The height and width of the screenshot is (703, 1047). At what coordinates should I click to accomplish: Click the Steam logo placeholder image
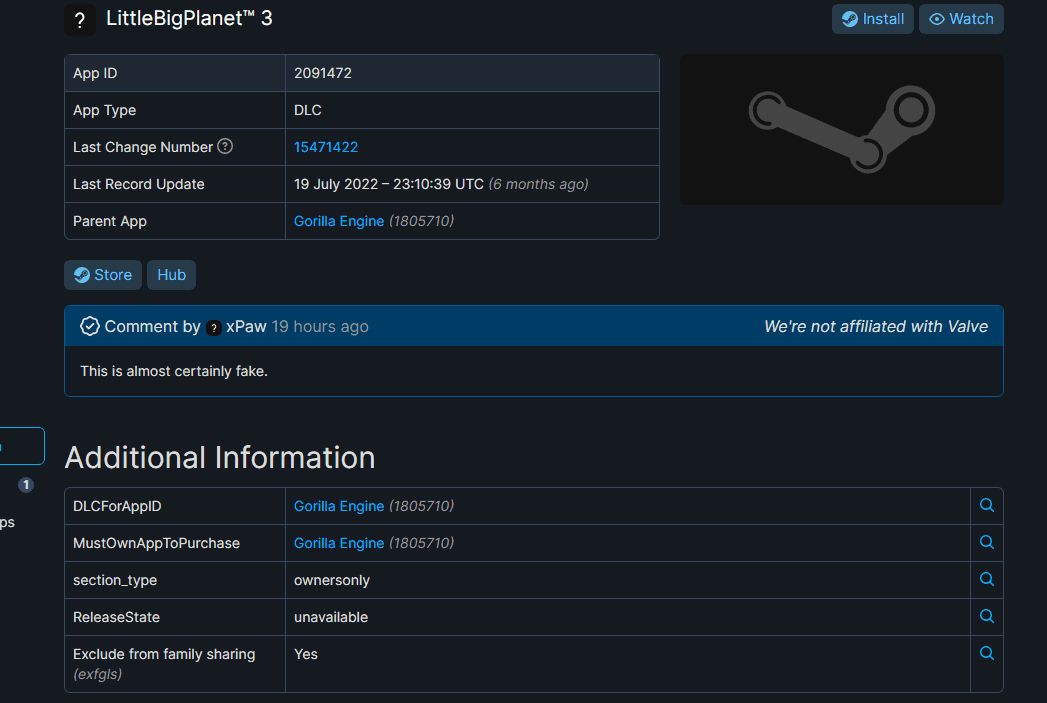[841, 130]
